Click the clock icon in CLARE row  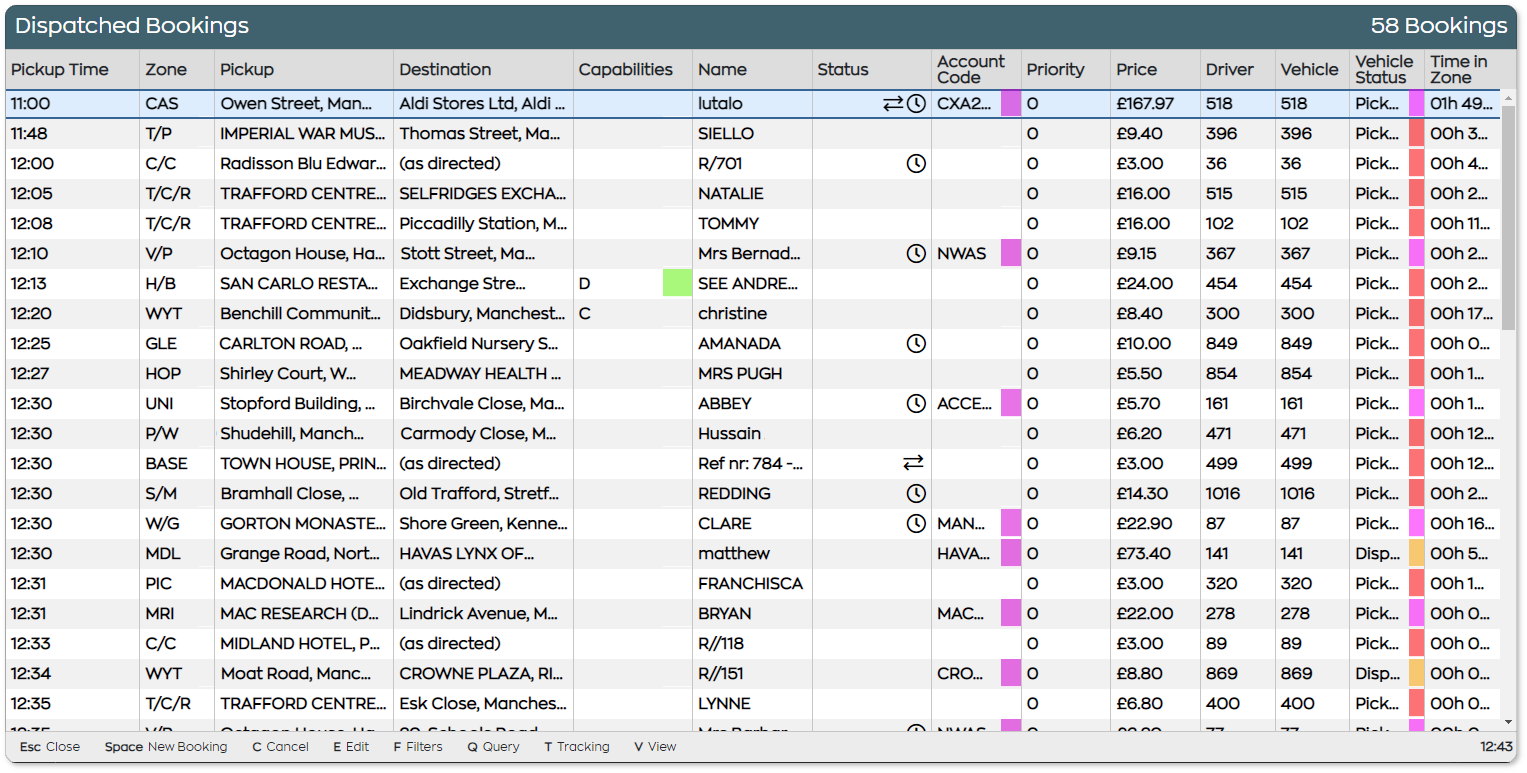(x=916, y=524)
